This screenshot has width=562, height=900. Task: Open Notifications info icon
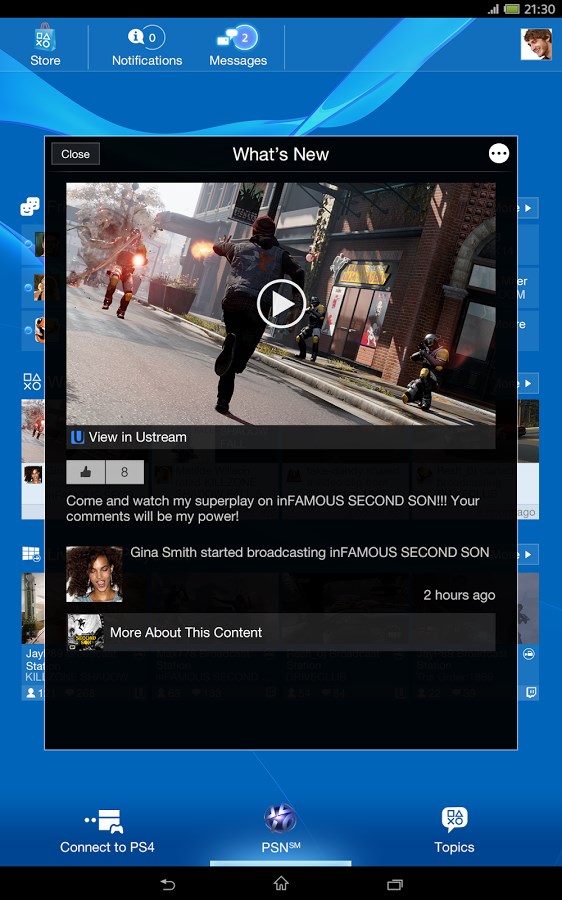(x=135, y=36)
